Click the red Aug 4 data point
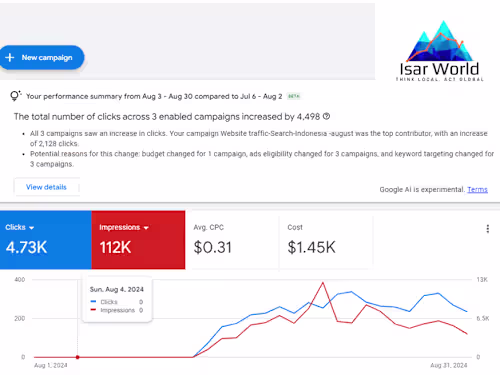Viewport: 500px width, 375px height. click(x=77, y=357)
